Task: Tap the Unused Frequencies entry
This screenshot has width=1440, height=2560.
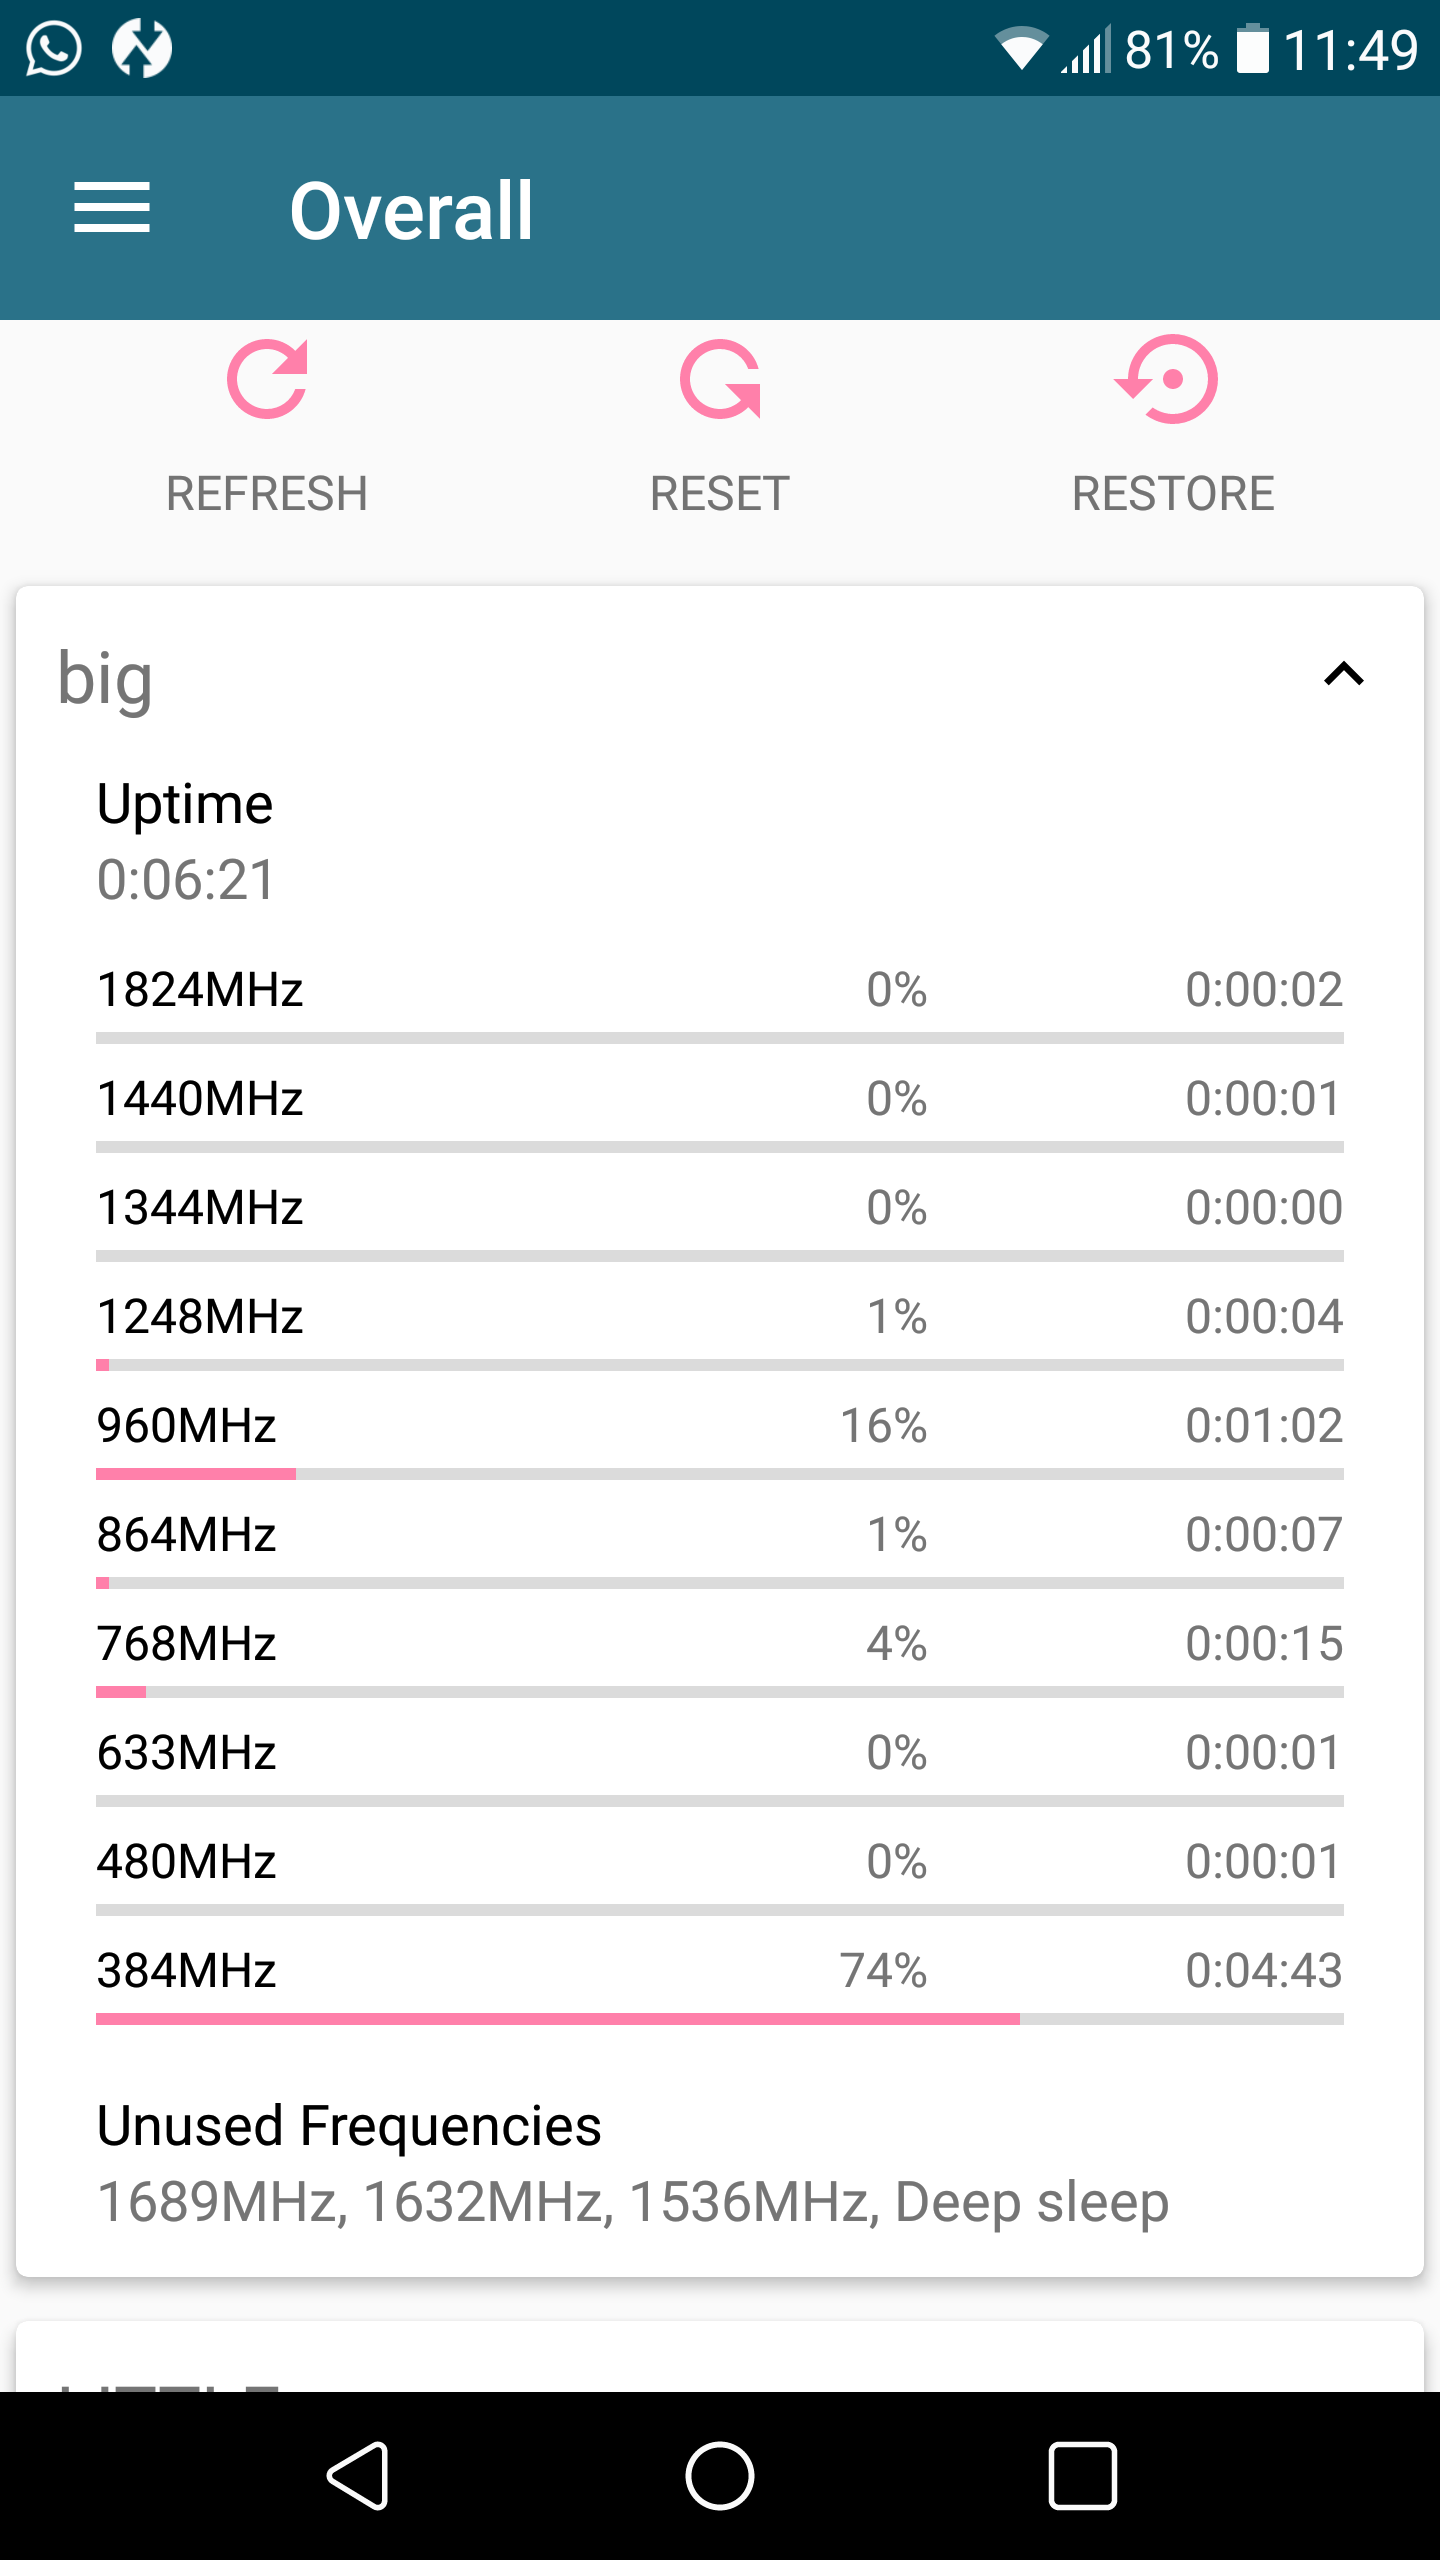Action: click(x=633, y=2163)
